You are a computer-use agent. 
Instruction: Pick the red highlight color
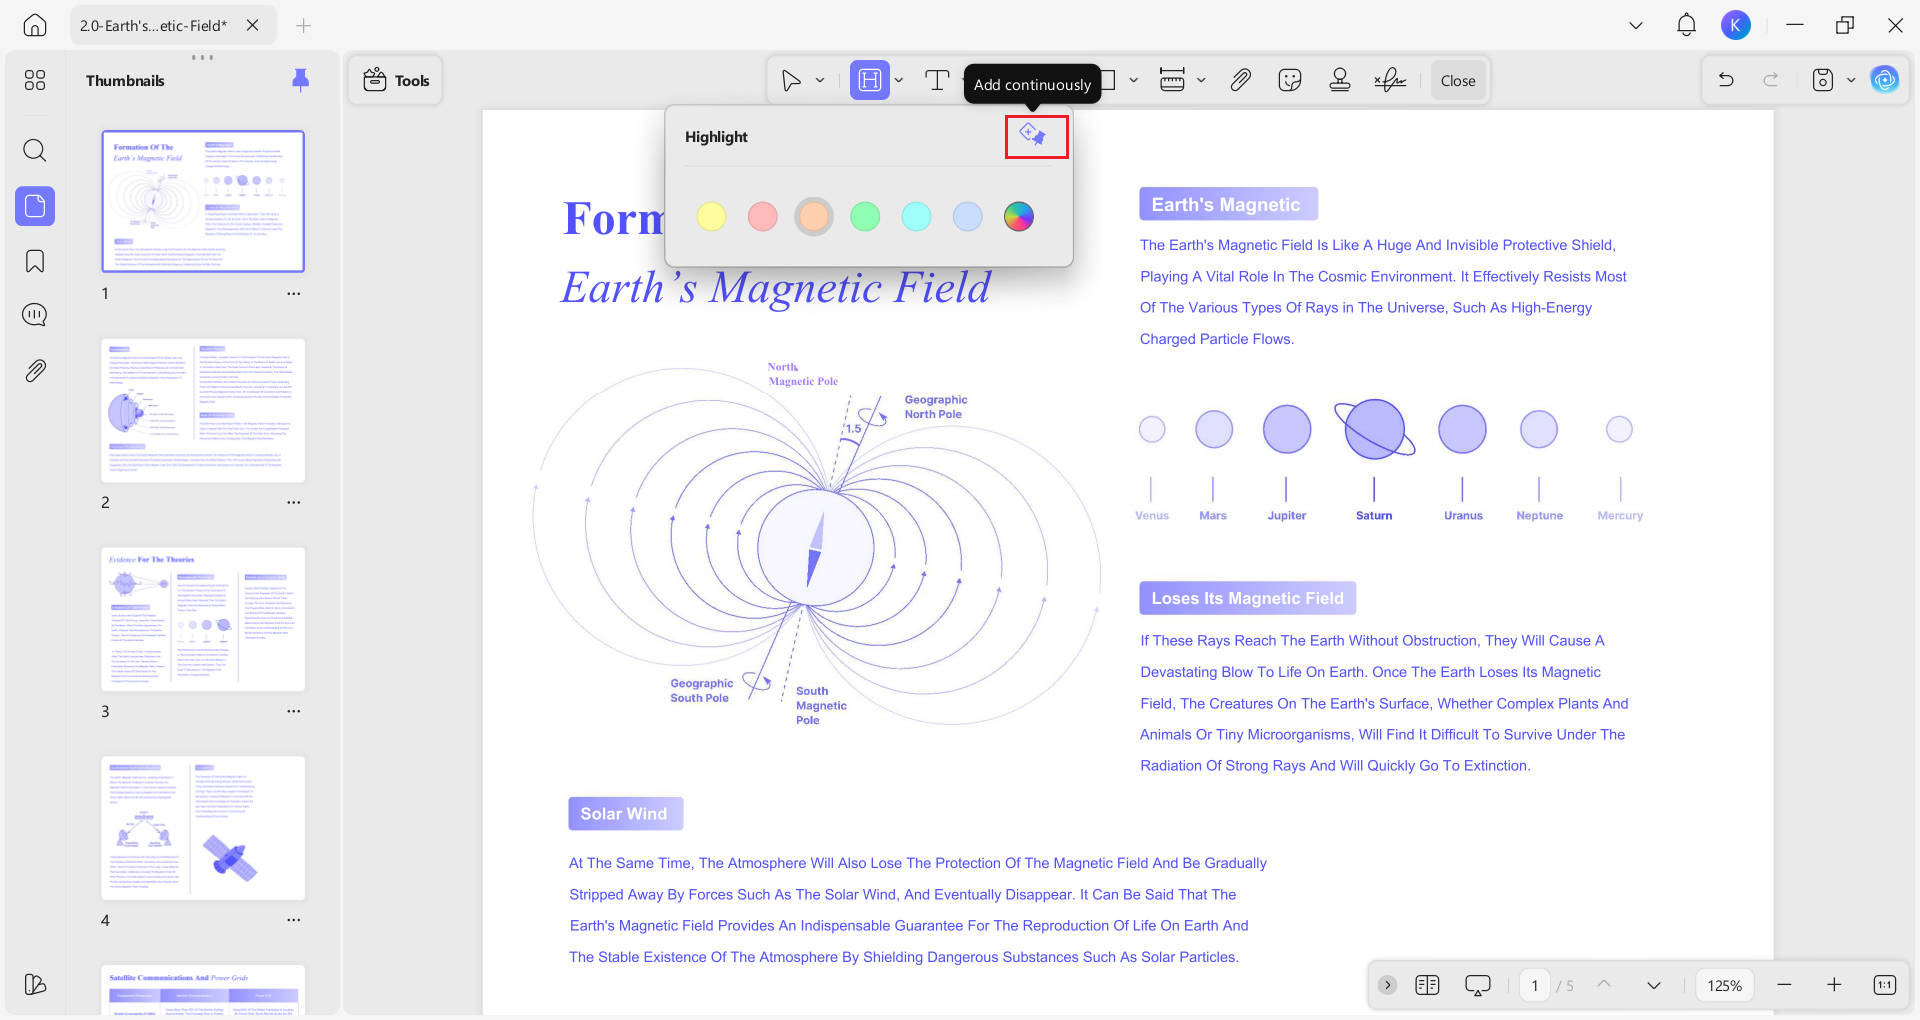[762, 216]
